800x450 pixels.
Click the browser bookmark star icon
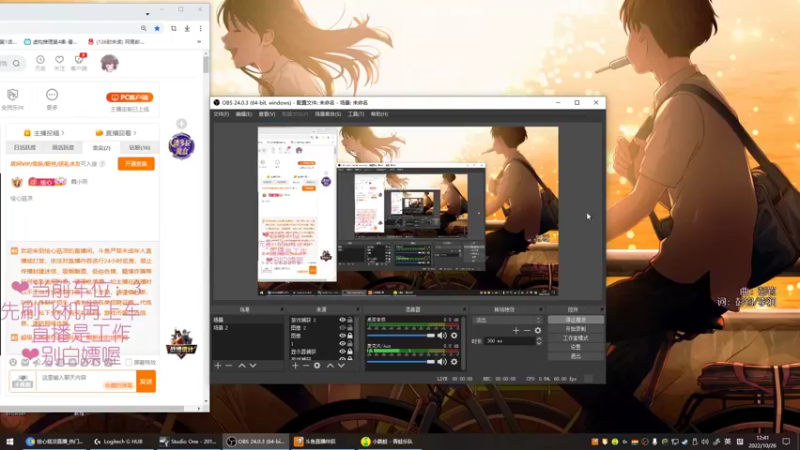click(157, 29)
